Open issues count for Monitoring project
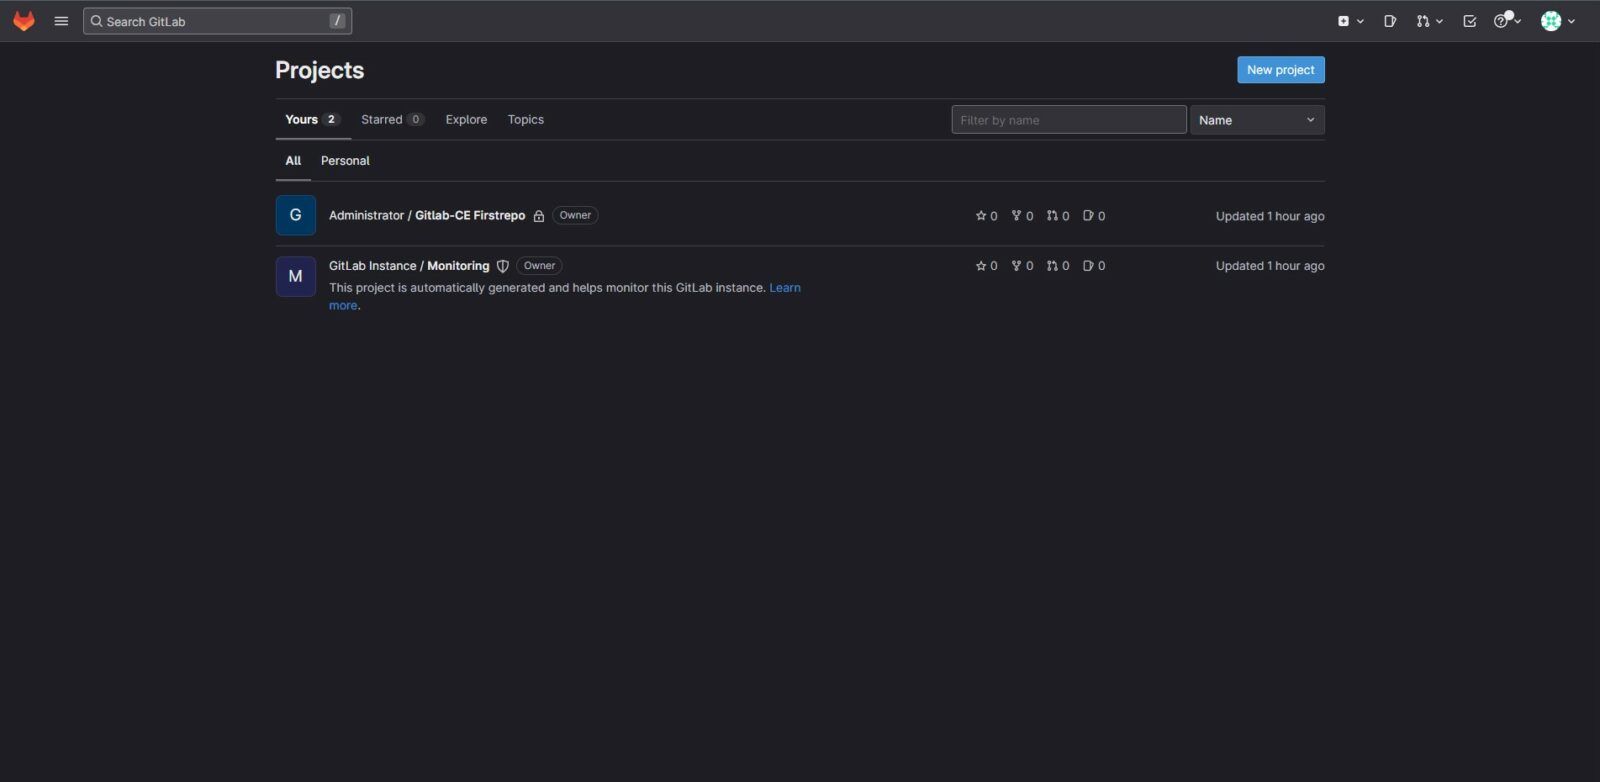 click(x=1094, y=266)
